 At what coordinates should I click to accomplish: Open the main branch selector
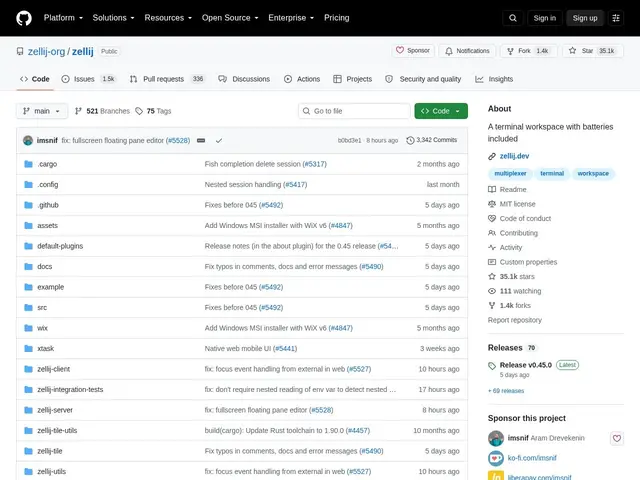tap(42, 111)
